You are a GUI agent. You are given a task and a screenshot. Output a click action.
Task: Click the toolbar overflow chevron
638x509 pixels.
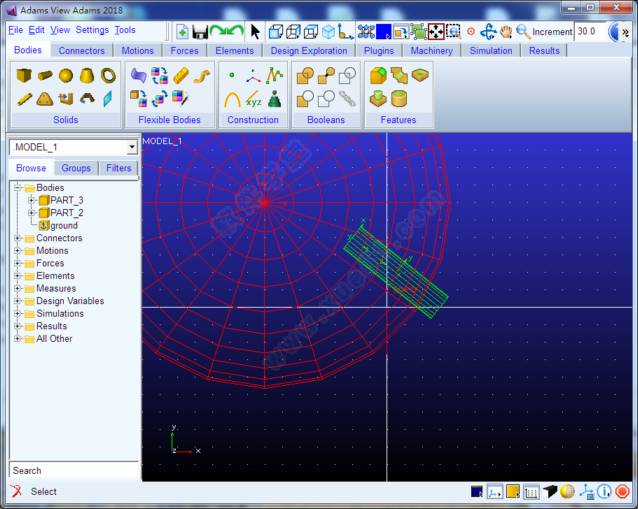click(626, 32)
